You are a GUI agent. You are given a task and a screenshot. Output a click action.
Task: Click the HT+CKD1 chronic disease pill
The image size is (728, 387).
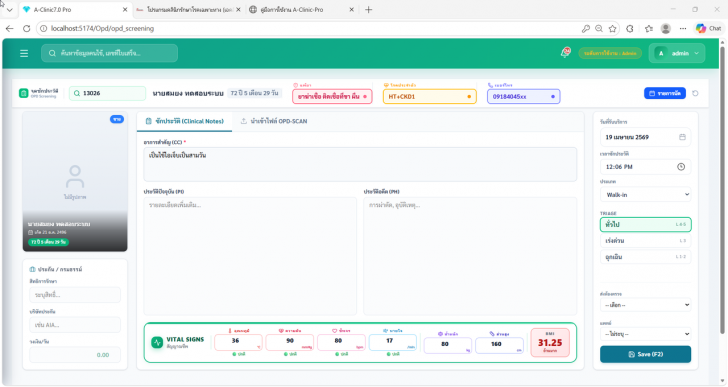click(x=429, y=97)
